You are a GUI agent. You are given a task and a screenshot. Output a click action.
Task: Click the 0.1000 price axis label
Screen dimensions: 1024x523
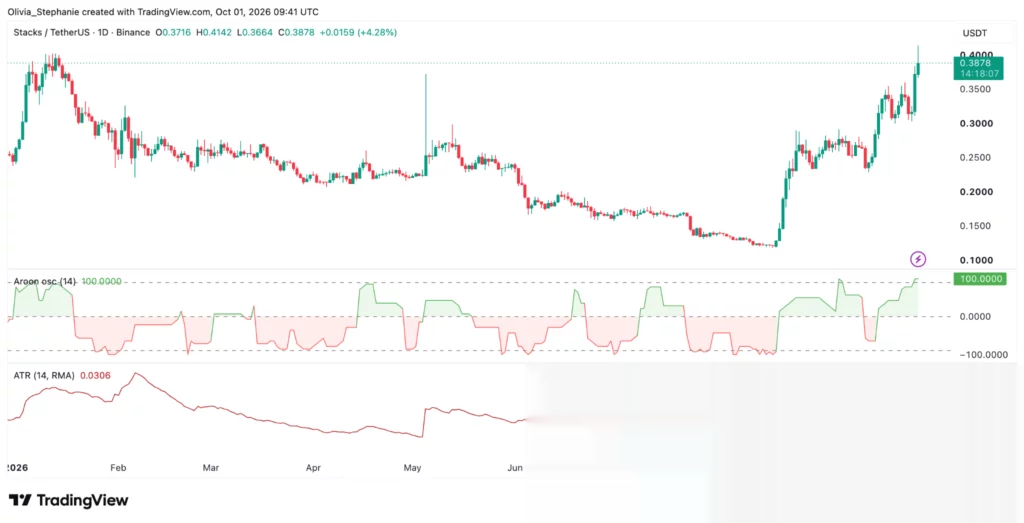pos(976,261)
